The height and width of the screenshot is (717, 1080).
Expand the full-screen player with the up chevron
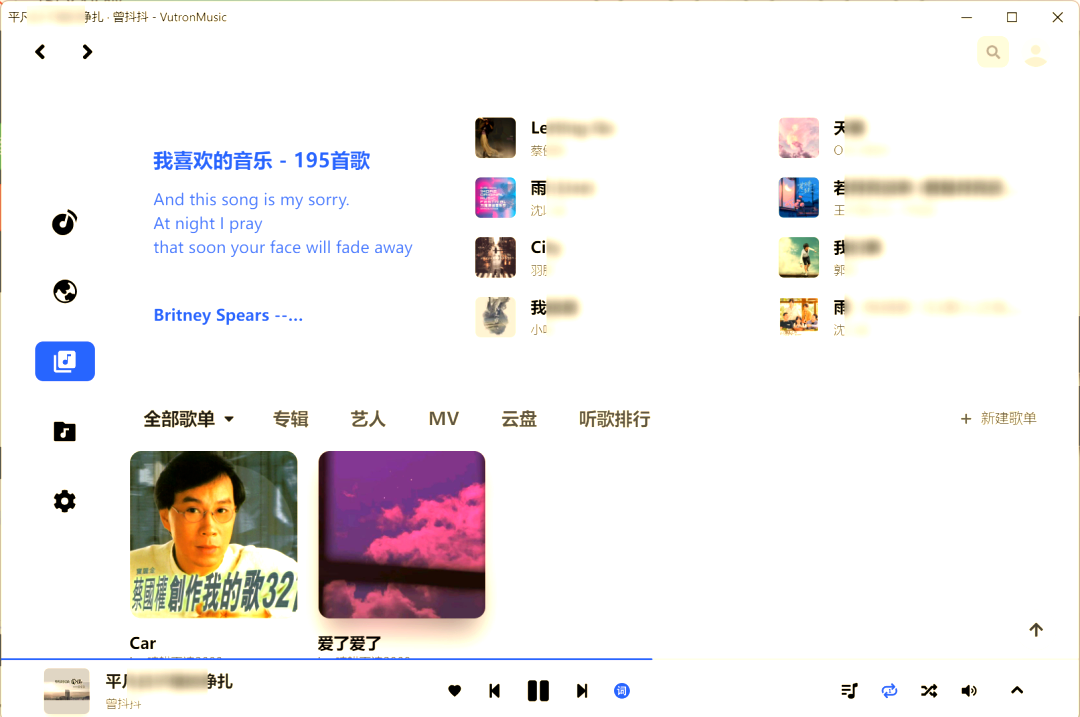[1016, 690]
